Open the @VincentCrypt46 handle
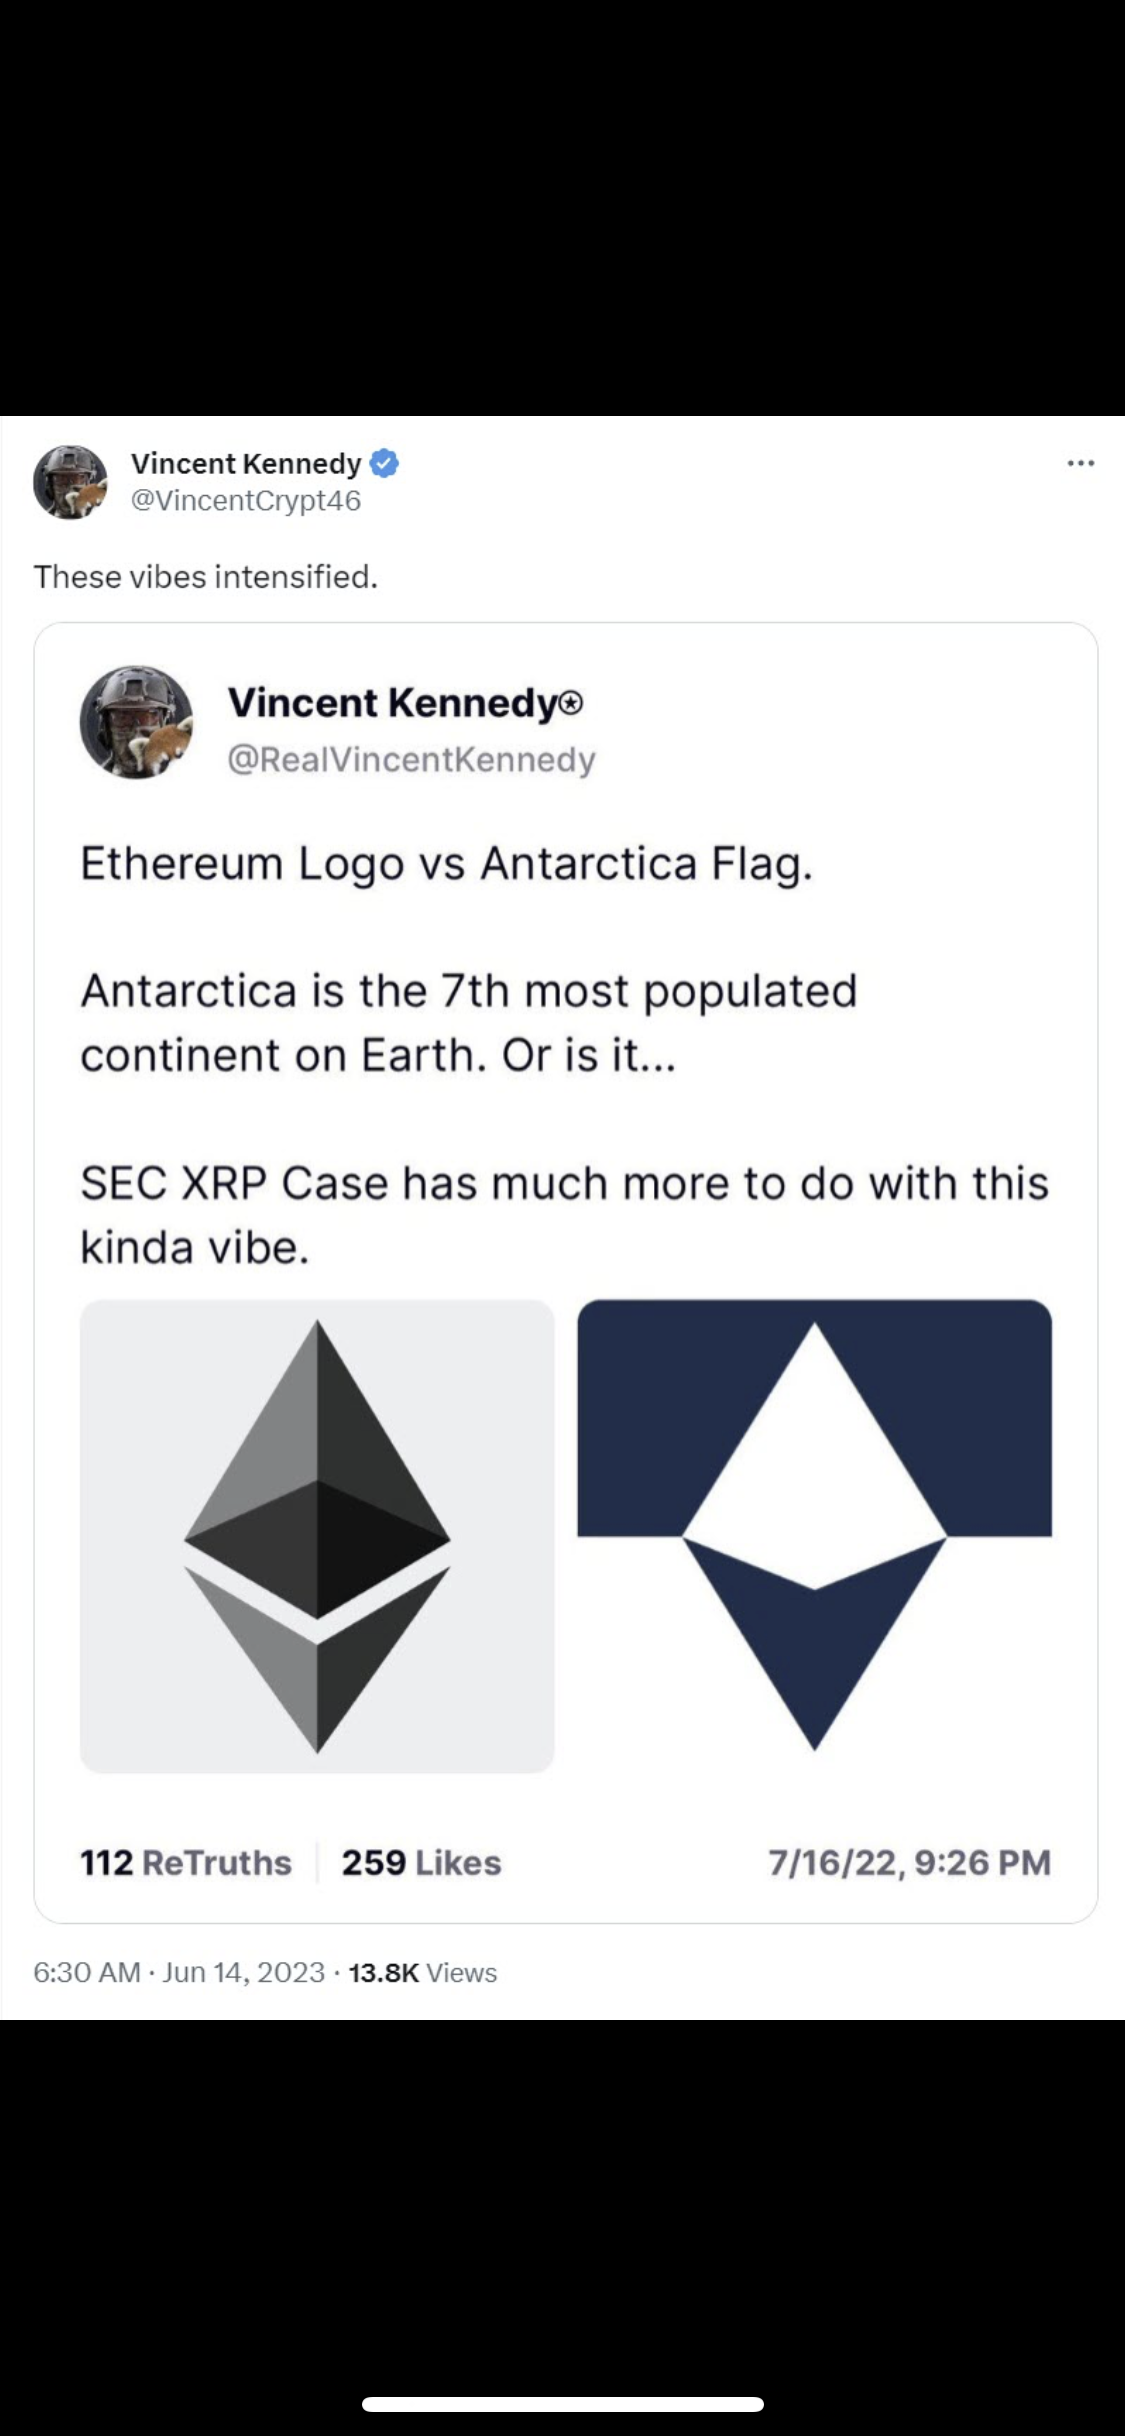 coord(246,501)
